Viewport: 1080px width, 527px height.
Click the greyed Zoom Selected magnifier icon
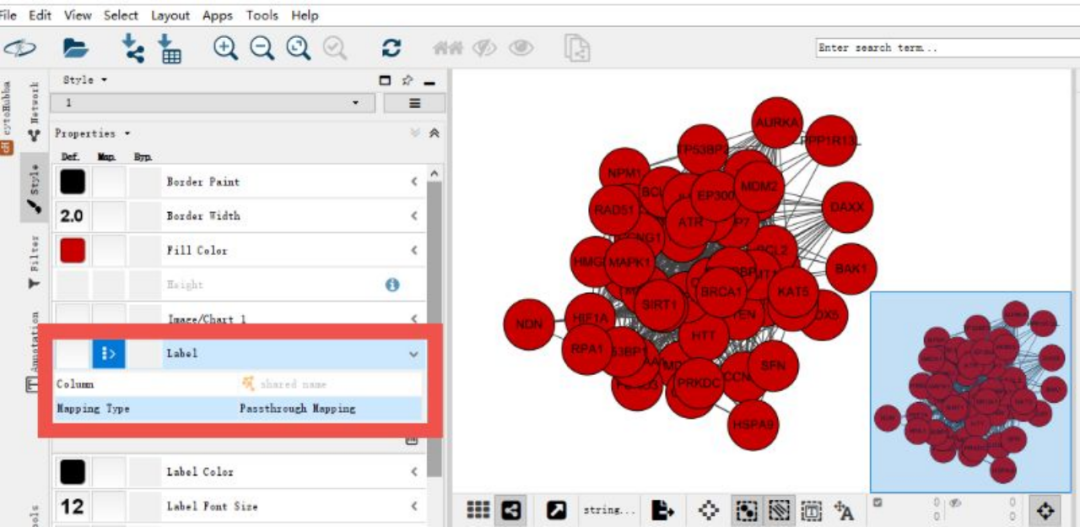click(x=335, y=48)
